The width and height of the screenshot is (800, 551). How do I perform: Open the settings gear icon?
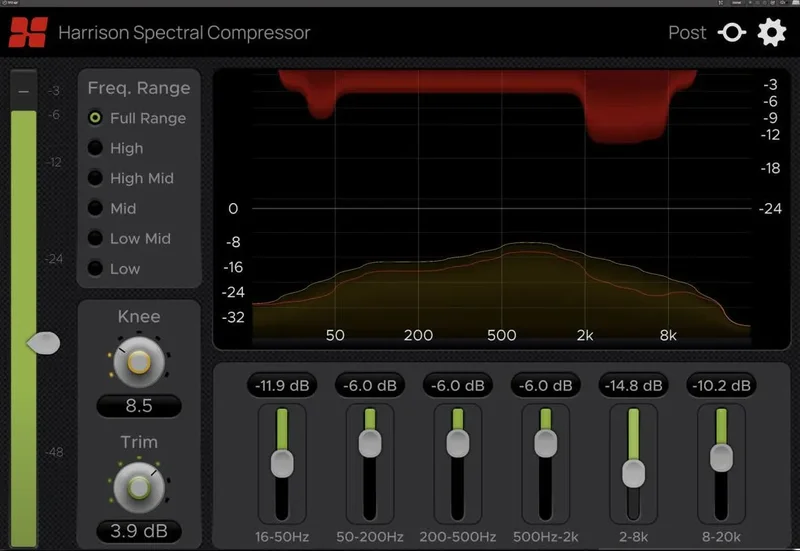point(771,32)
